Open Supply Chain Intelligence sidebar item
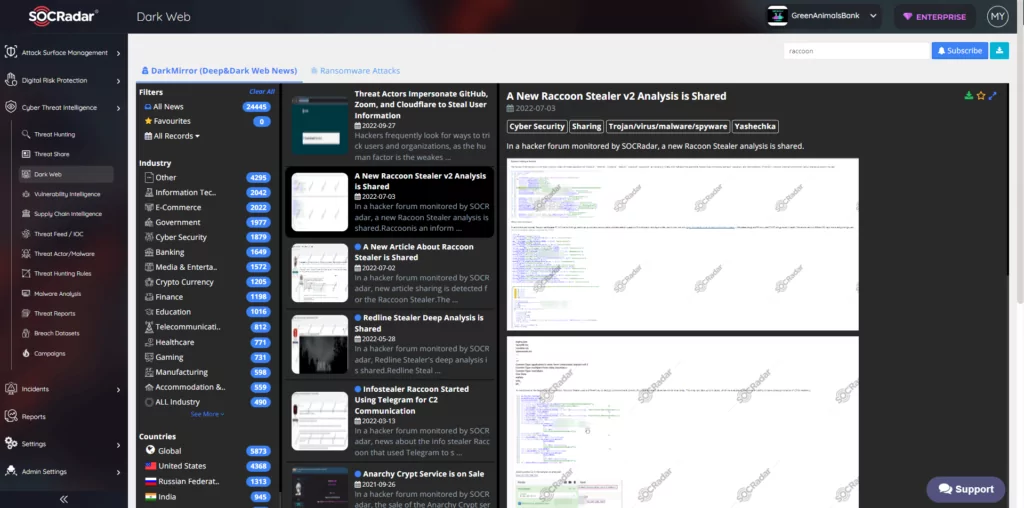 click(68, 214)
